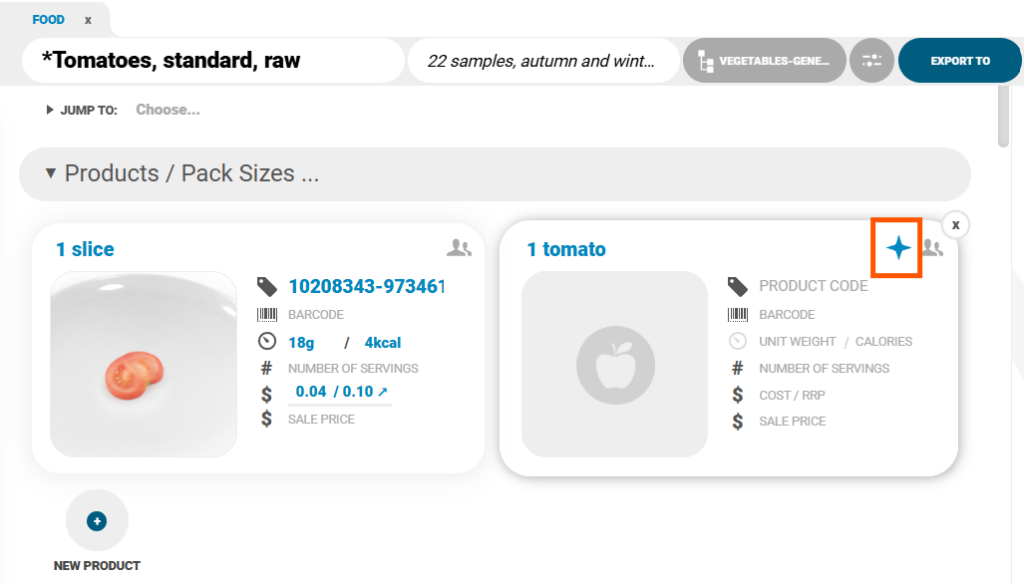
Task: Click the product code tag icon on tomato card
Action: tap(738, 287)
